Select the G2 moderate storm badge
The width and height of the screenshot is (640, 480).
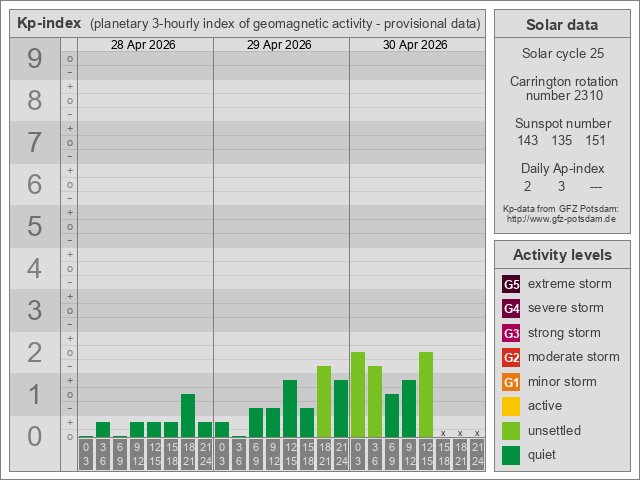511,357
